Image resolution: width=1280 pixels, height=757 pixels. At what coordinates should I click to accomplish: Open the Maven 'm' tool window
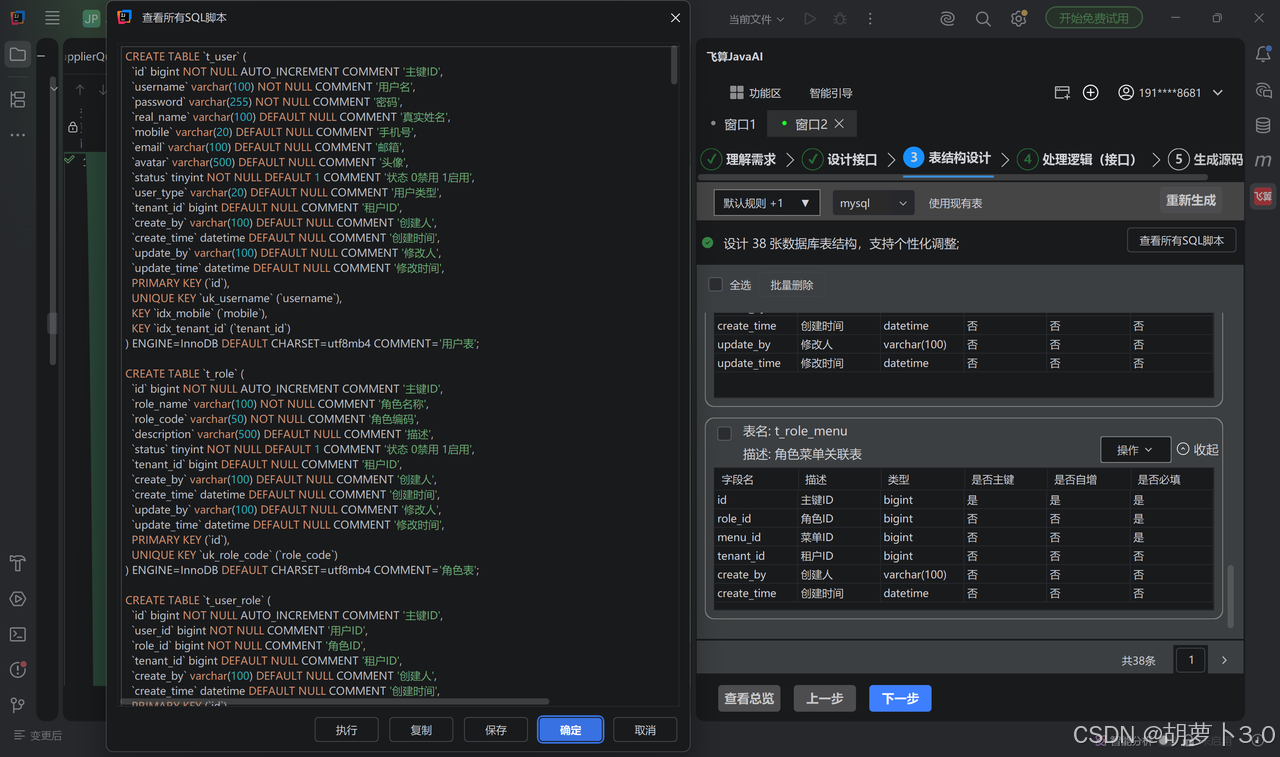1263,160
